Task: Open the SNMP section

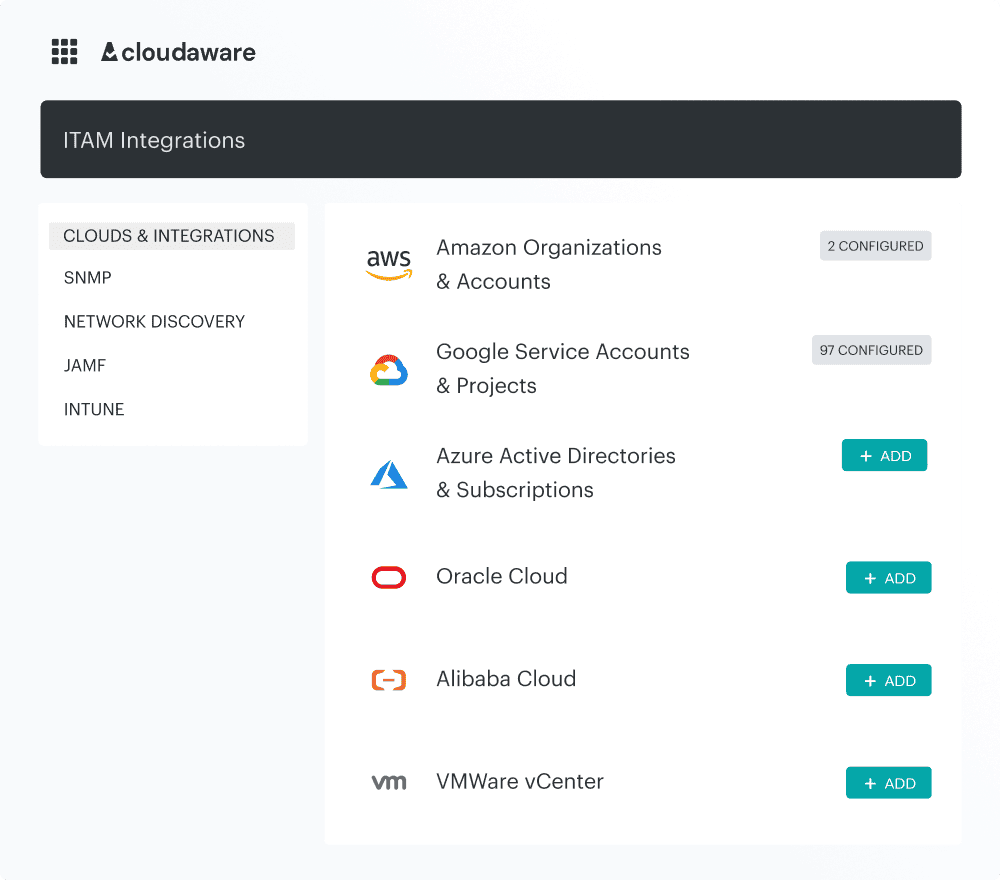Action: [88, 278]
